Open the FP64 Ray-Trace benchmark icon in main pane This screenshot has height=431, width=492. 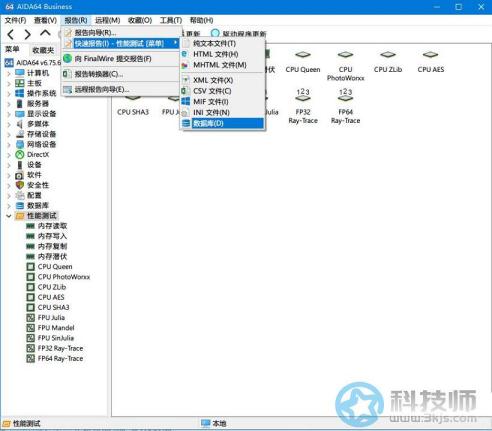click(x=345, y=95)
